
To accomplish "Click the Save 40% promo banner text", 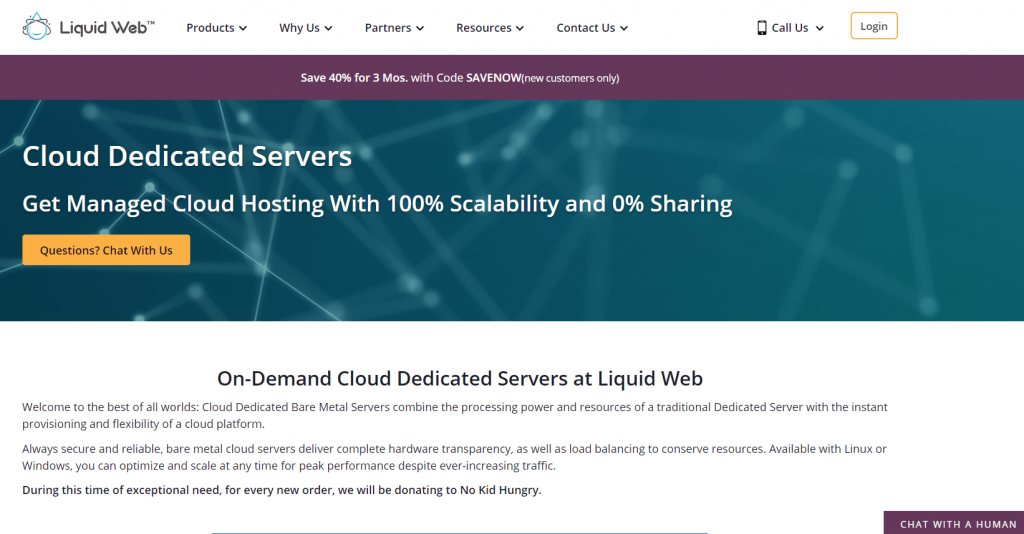I will 460,78.
